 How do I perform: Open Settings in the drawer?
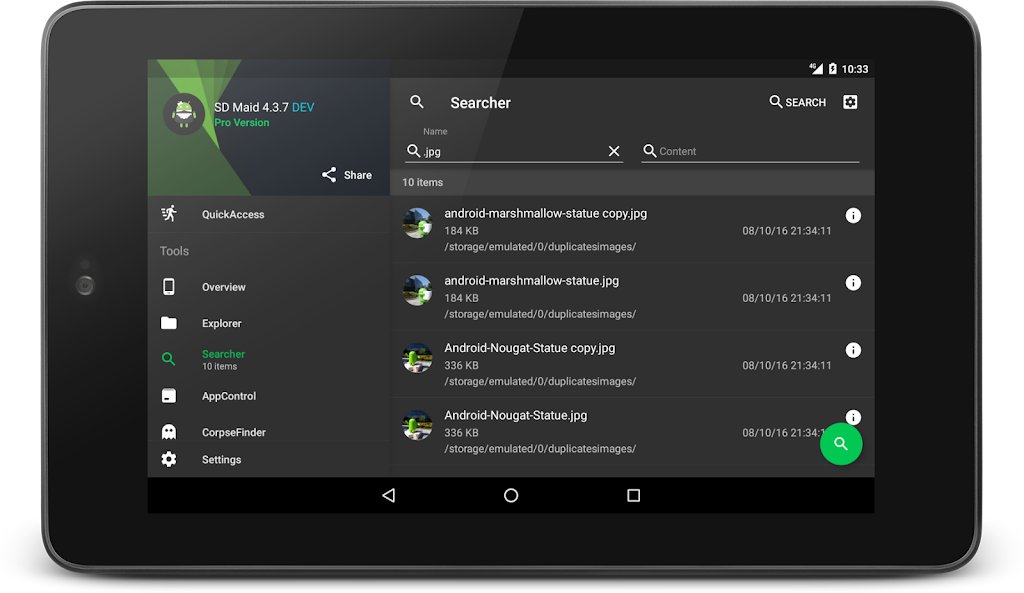pos(221,460)
